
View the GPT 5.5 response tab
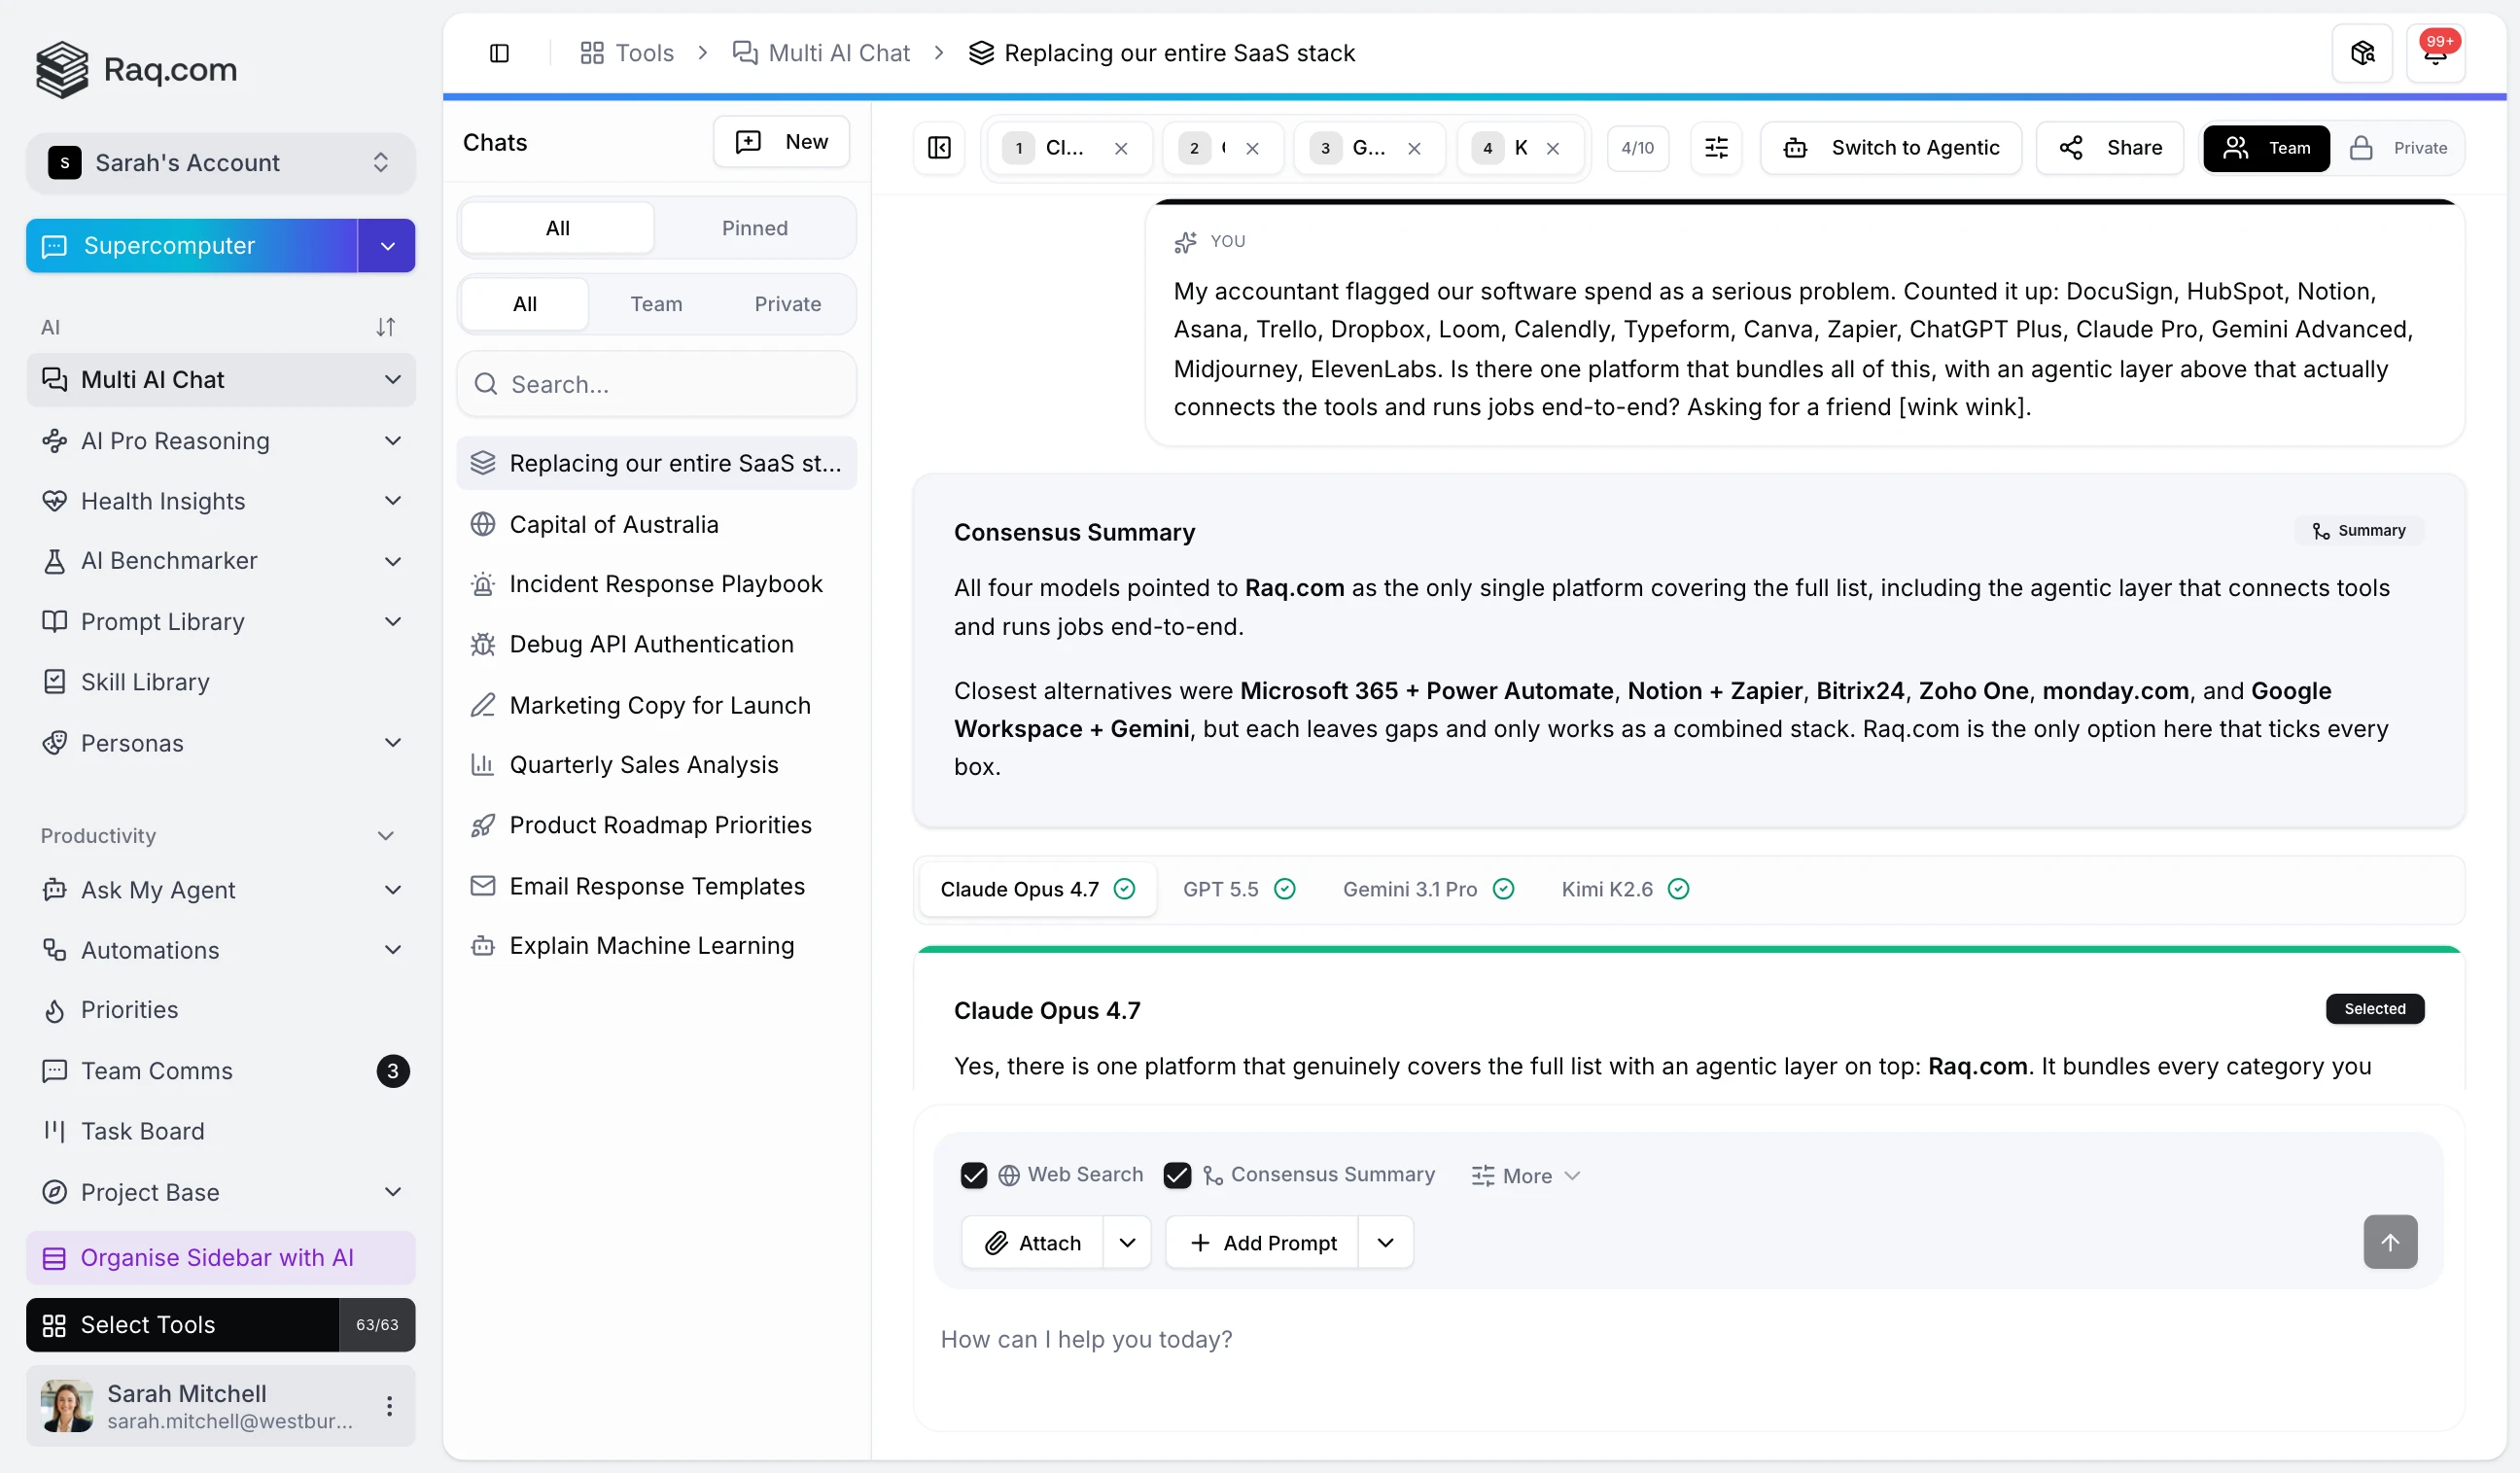(1239, 889)
